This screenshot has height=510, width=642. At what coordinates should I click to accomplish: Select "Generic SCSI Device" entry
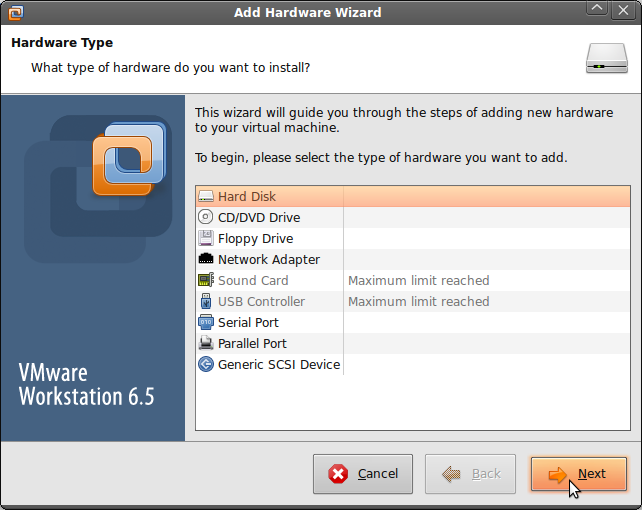(279, 364)
